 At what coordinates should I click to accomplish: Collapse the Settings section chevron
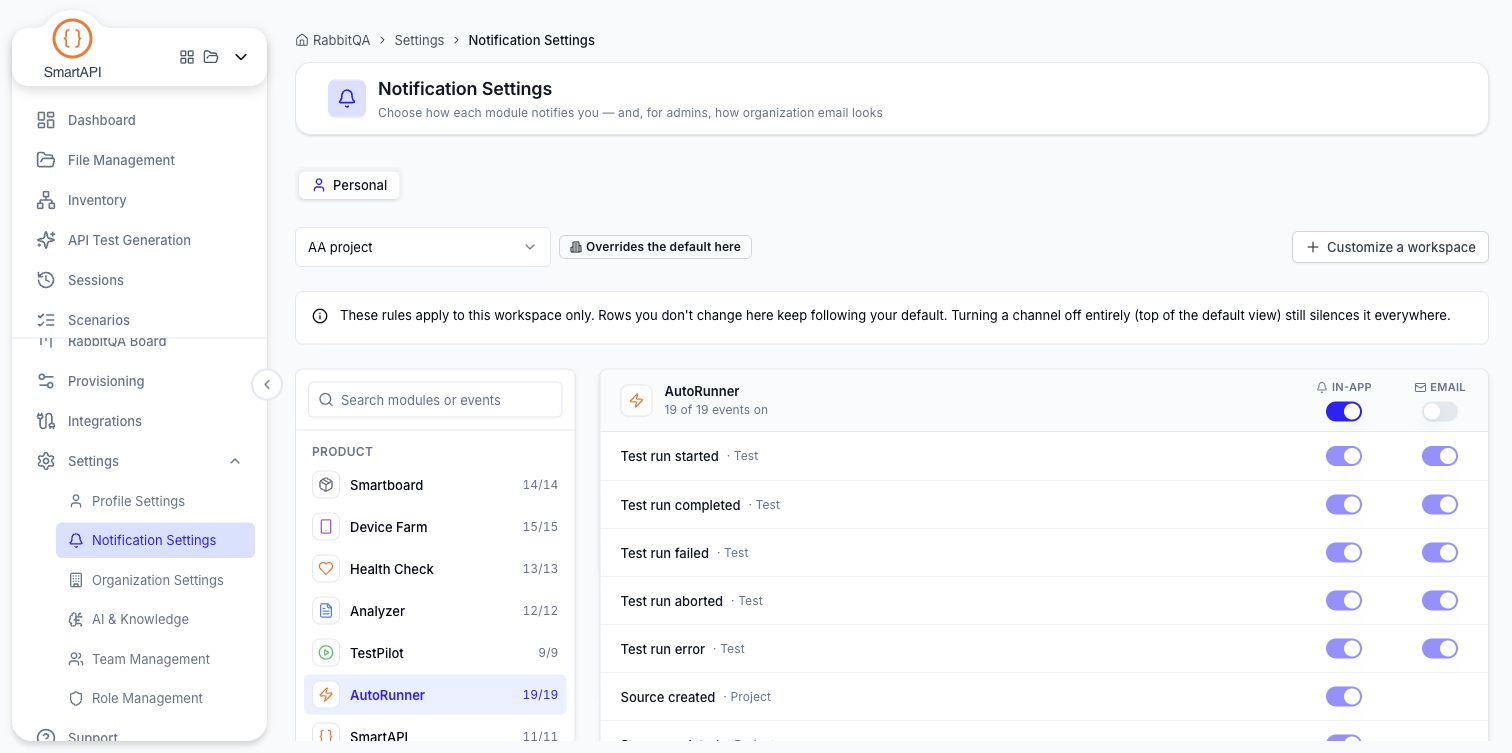tap(235, 461)
